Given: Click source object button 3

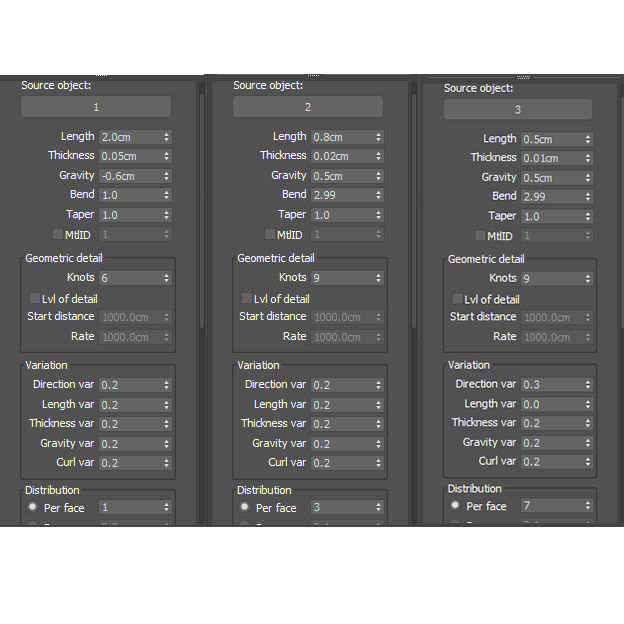Looking at the screenshot, I should [518, 109].
